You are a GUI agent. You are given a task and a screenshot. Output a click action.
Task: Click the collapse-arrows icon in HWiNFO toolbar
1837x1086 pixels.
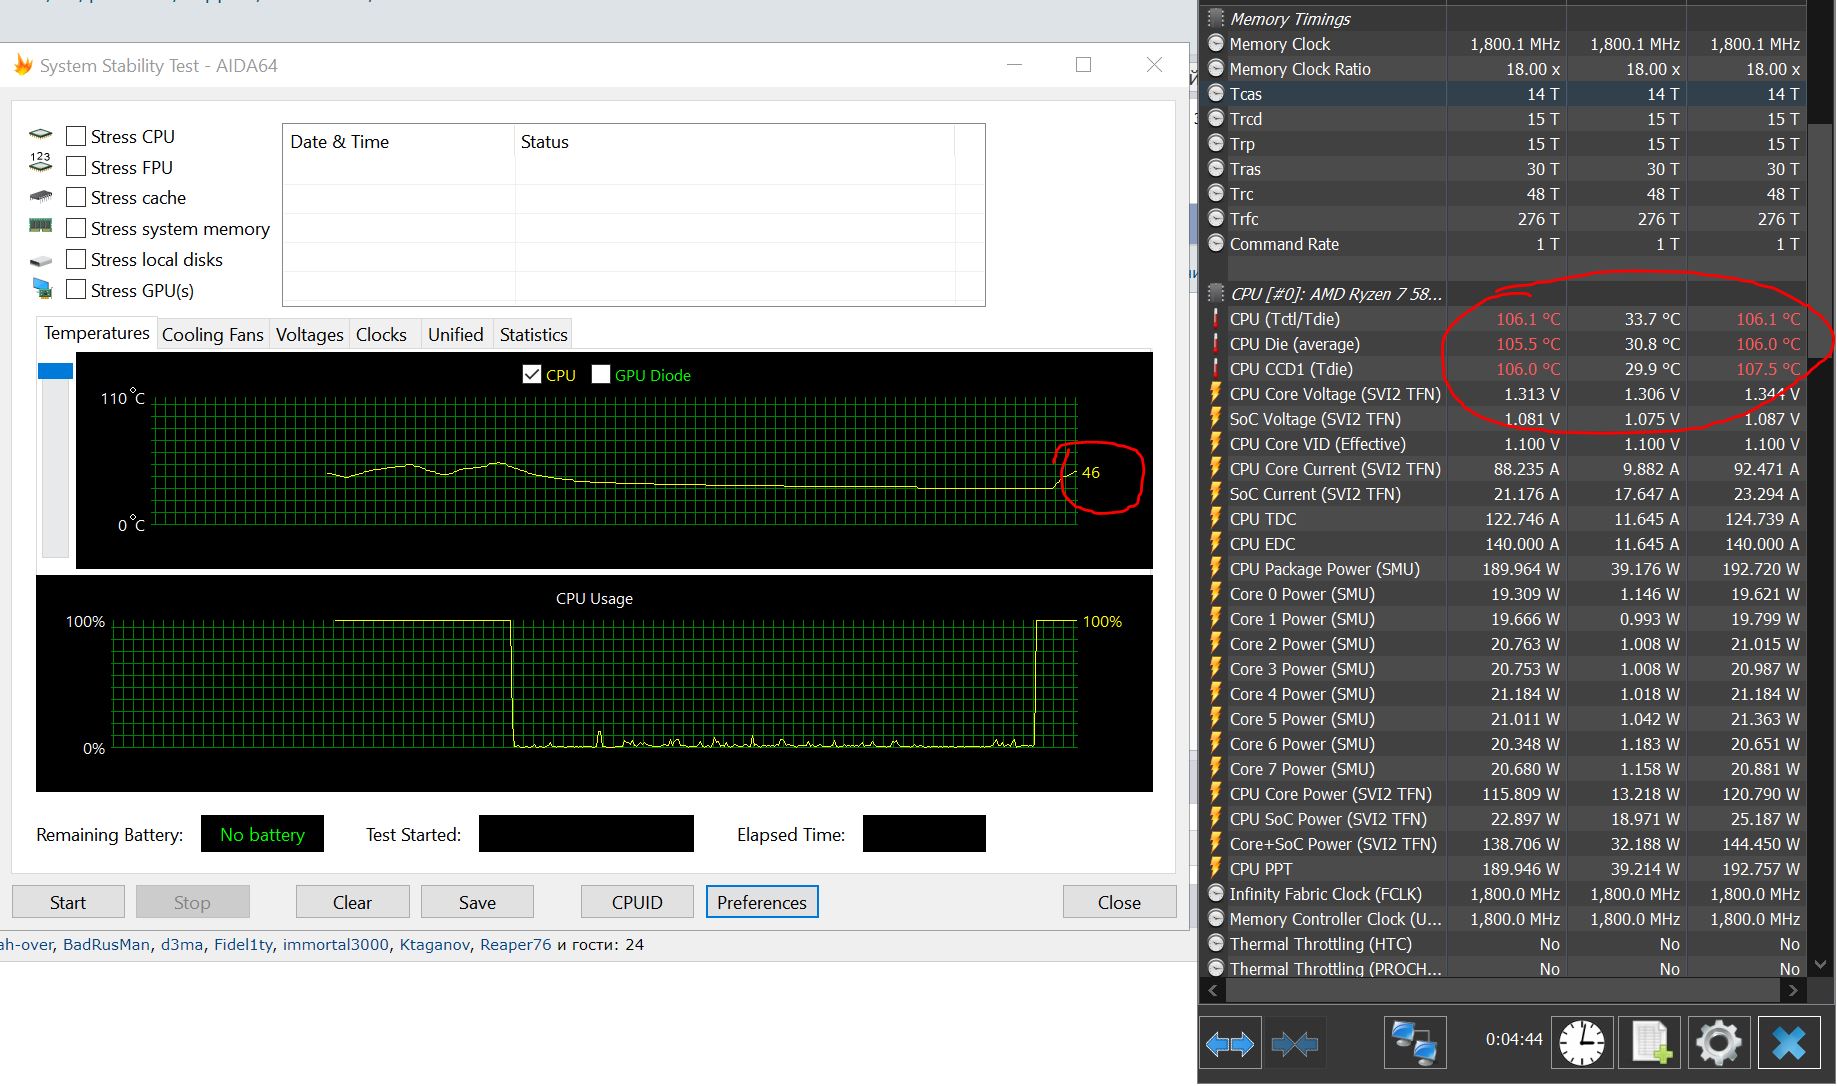tap(1295, 1044)
